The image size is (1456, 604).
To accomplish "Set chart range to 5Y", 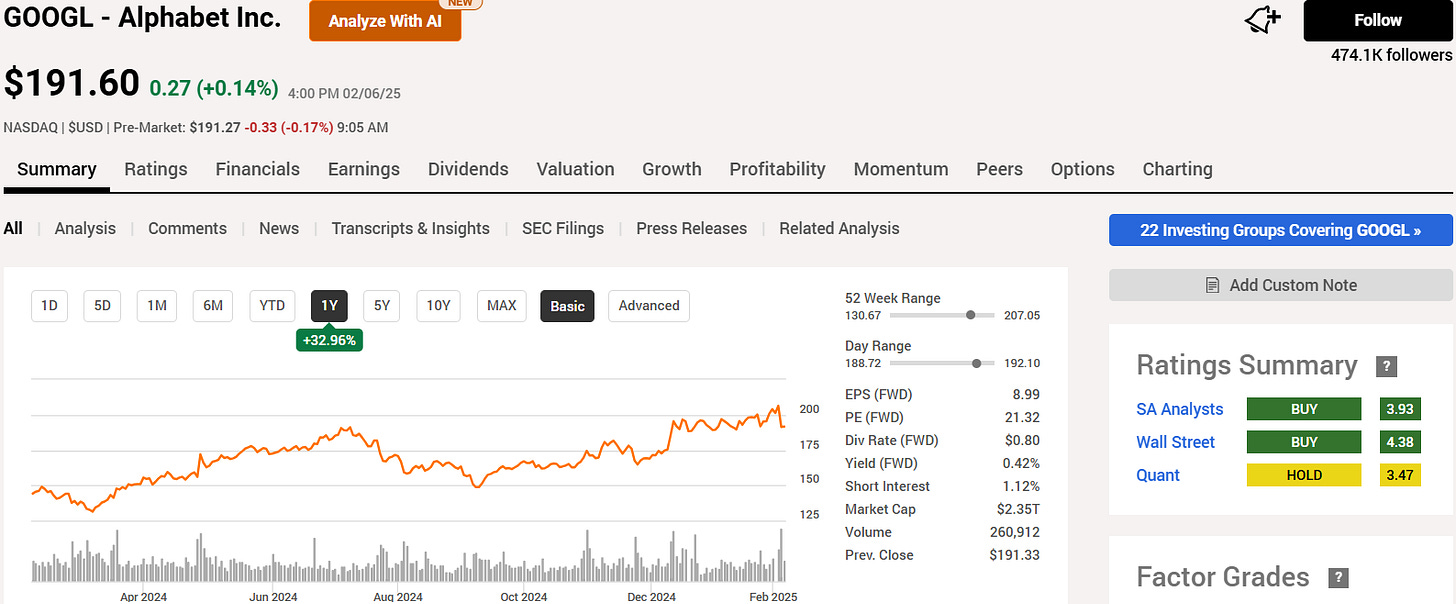I will (x=382, y=306).
